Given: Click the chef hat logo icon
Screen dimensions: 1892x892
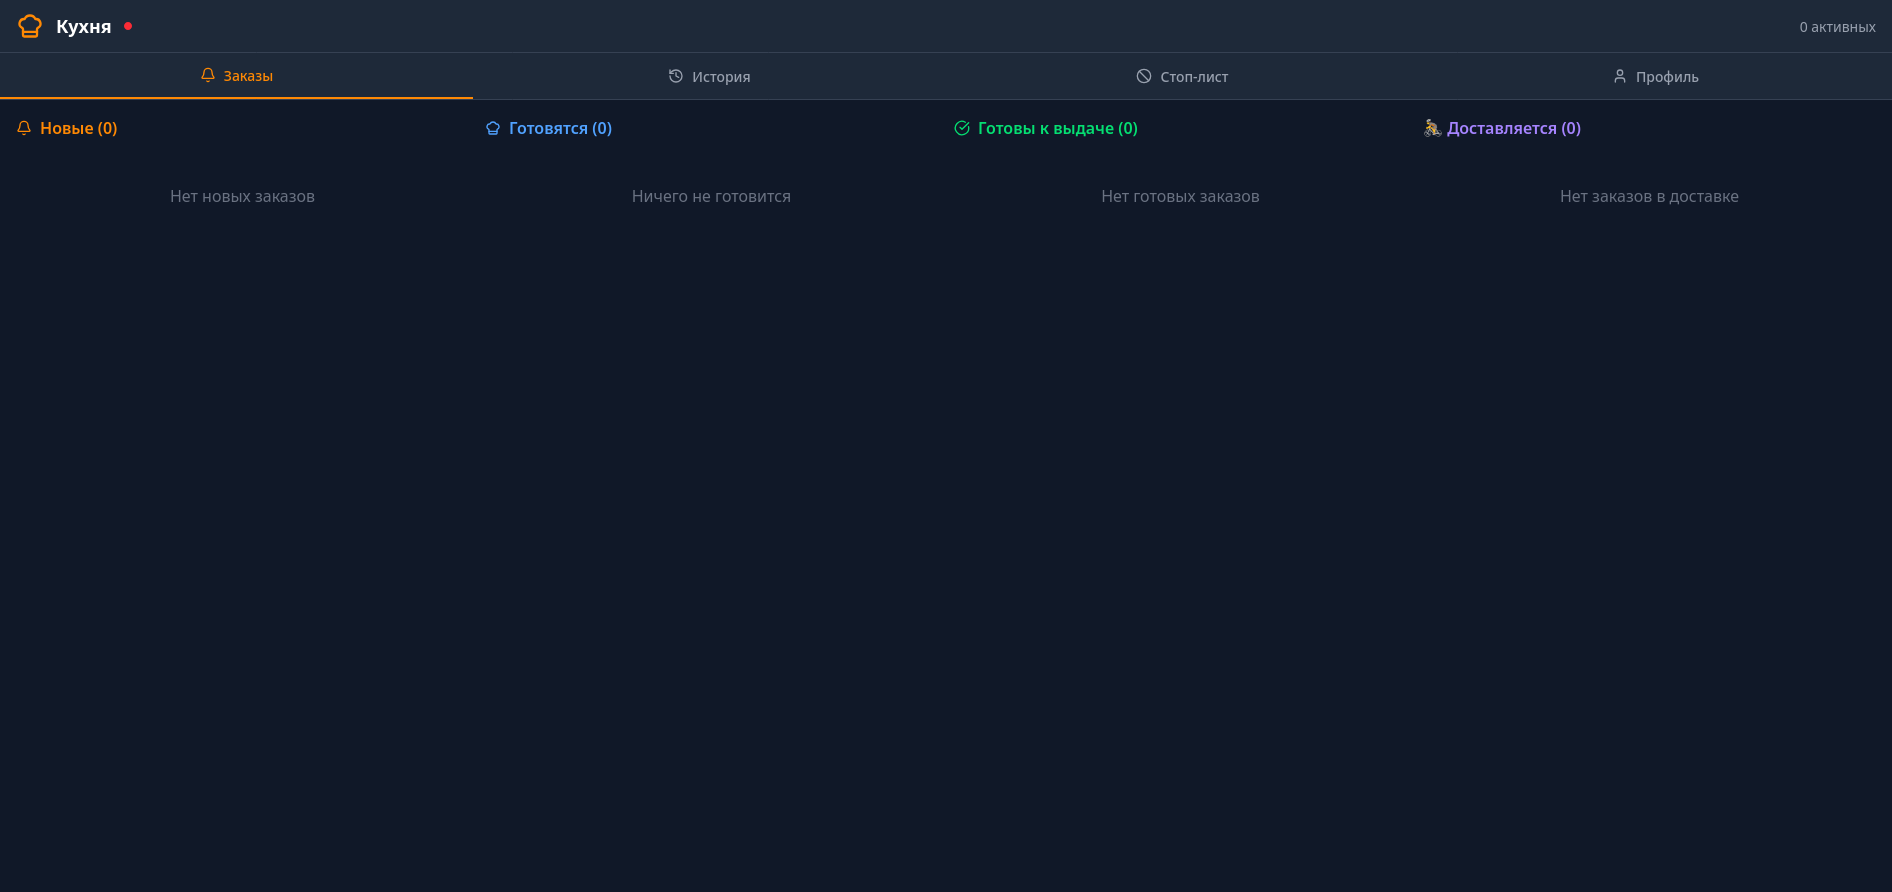Looking at the screenshot, I should pos(30,26).
